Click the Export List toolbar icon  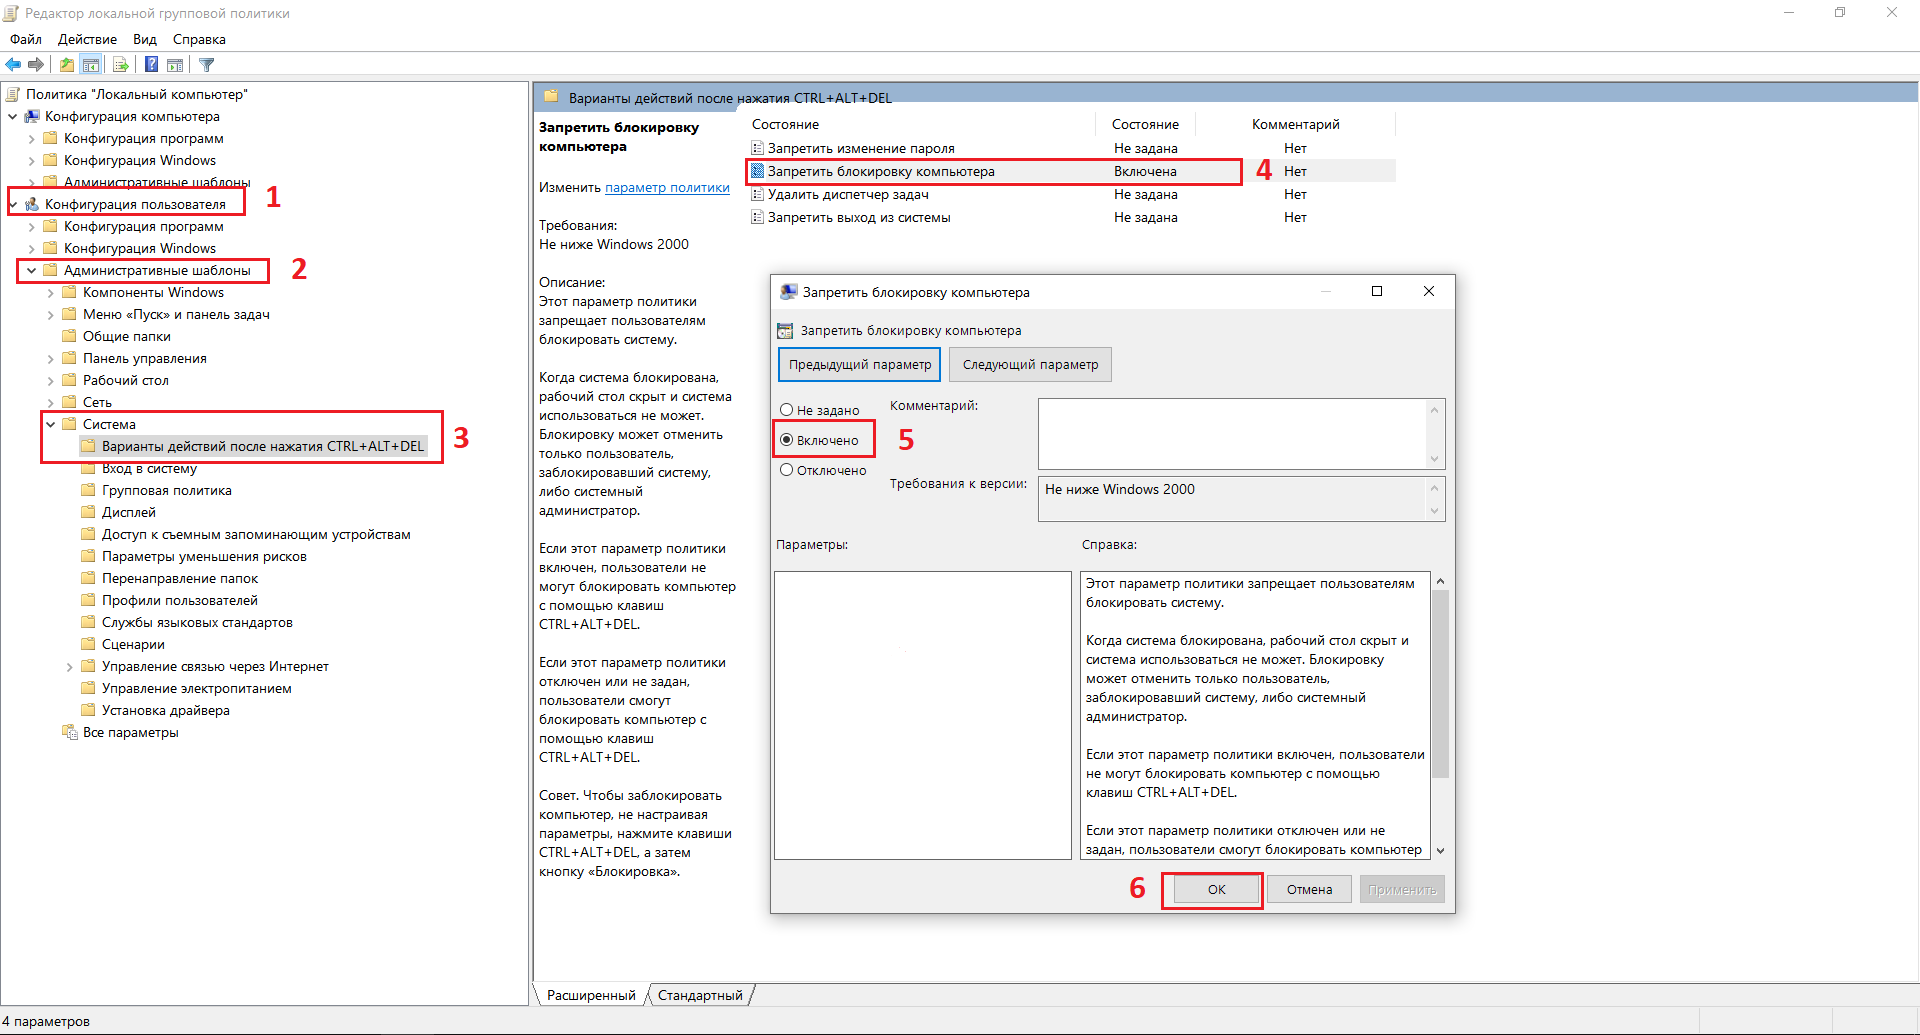coord(121,65)
